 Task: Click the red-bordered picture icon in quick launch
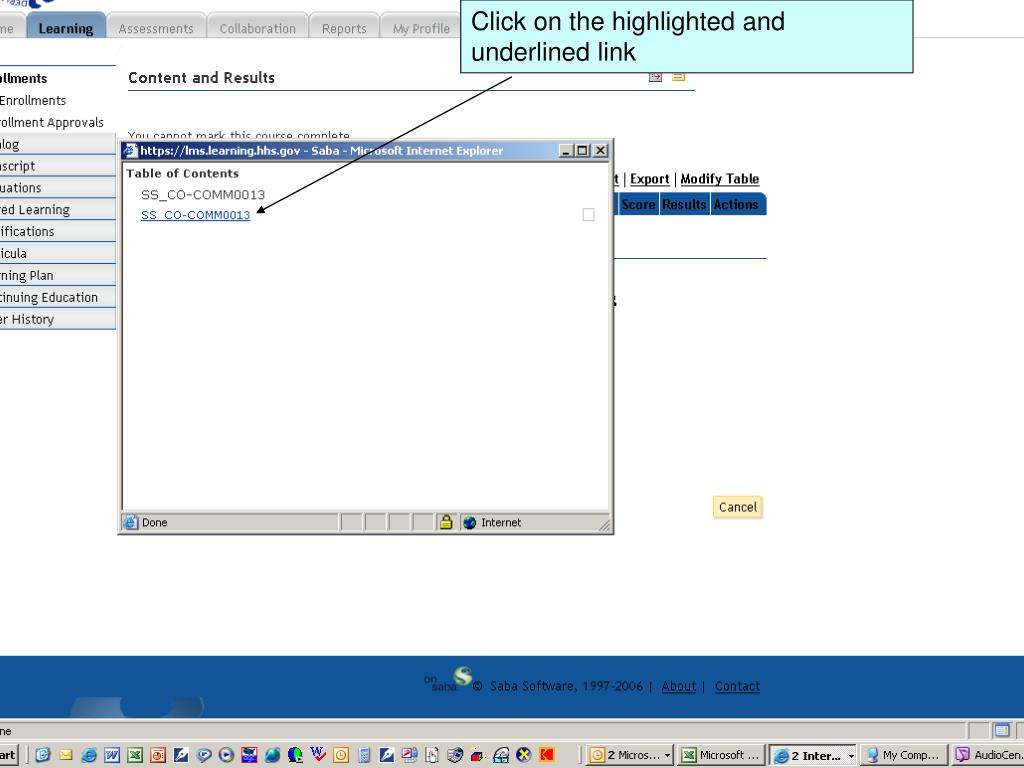pos(249,755)
